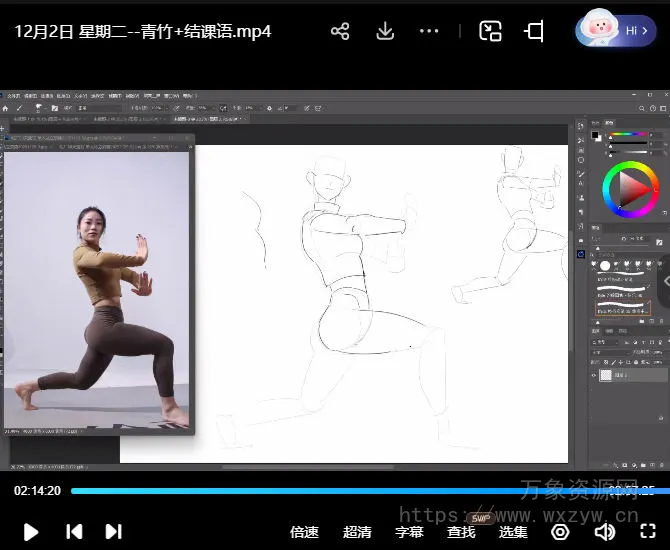Skip to the previous video
Screen dimensions: 670x550
[x=73, y=532]
